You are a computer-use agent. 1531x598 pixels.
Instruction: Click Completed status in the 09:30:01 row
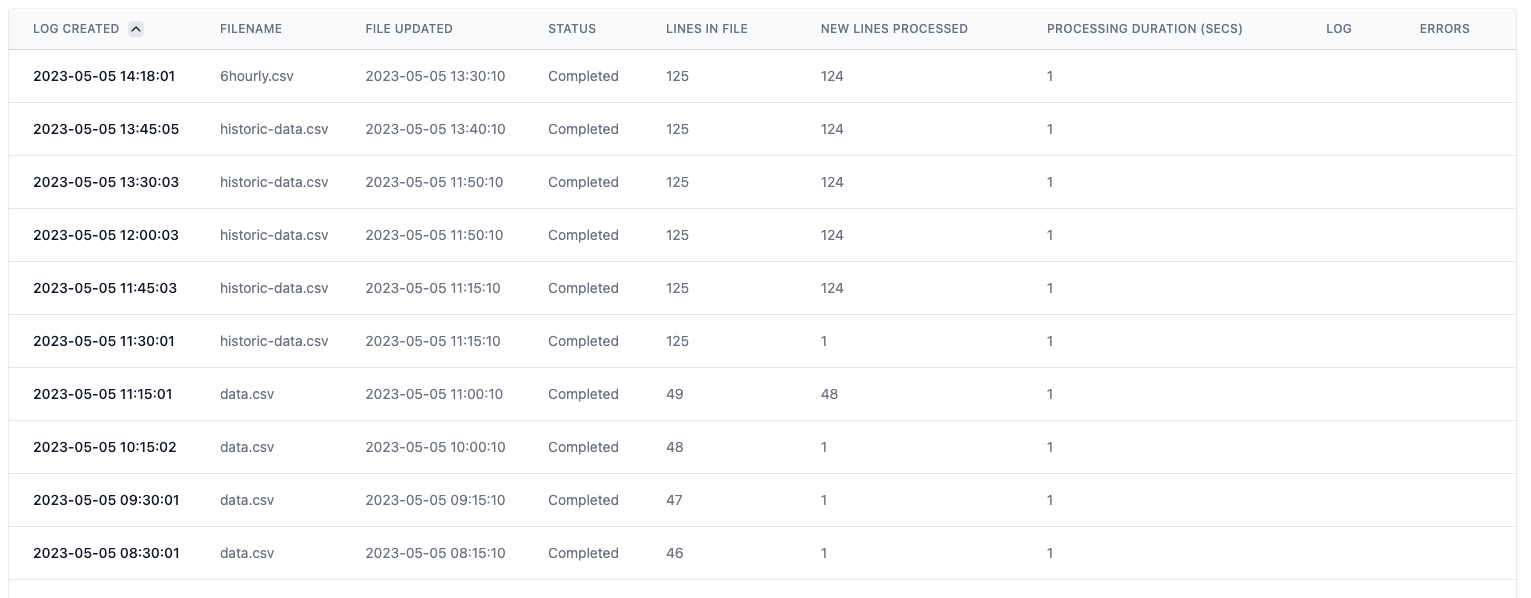[x=583, y=500]
